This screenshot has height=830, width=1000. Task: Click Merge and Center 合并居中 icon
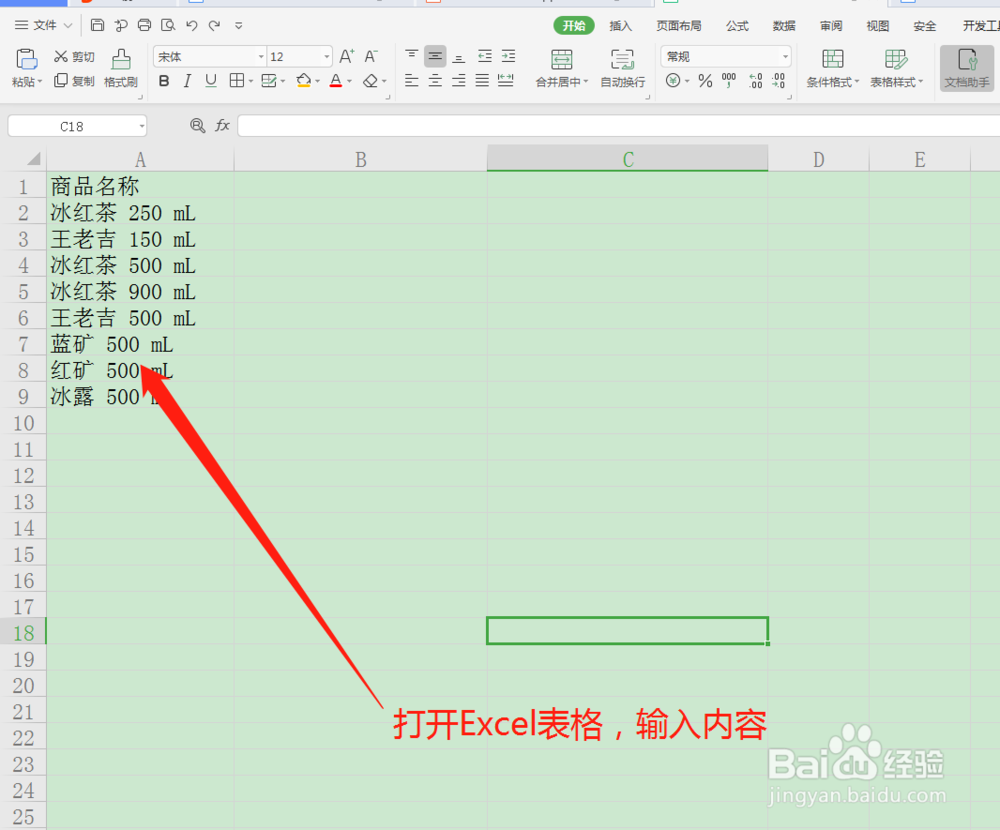[x=561, y=59]
